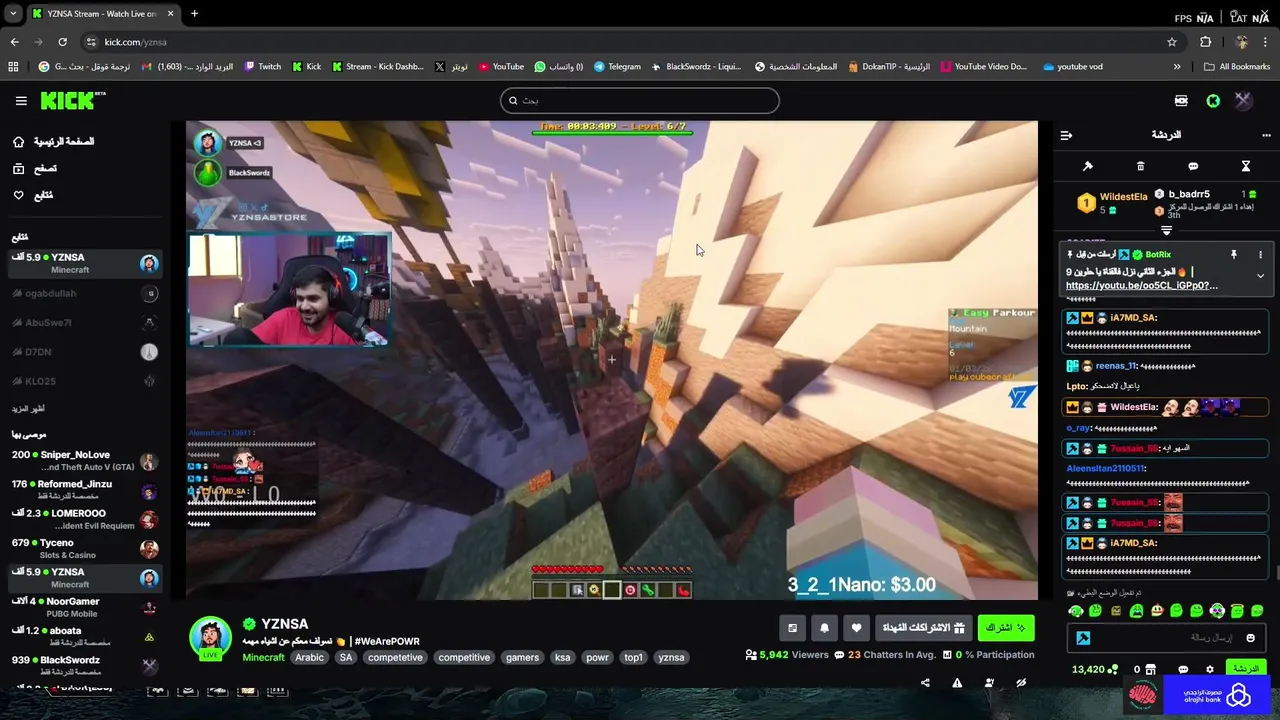Click the Gift Subscriptions button
Viewport: 1280px width, 720px height.
coord(923,628)
